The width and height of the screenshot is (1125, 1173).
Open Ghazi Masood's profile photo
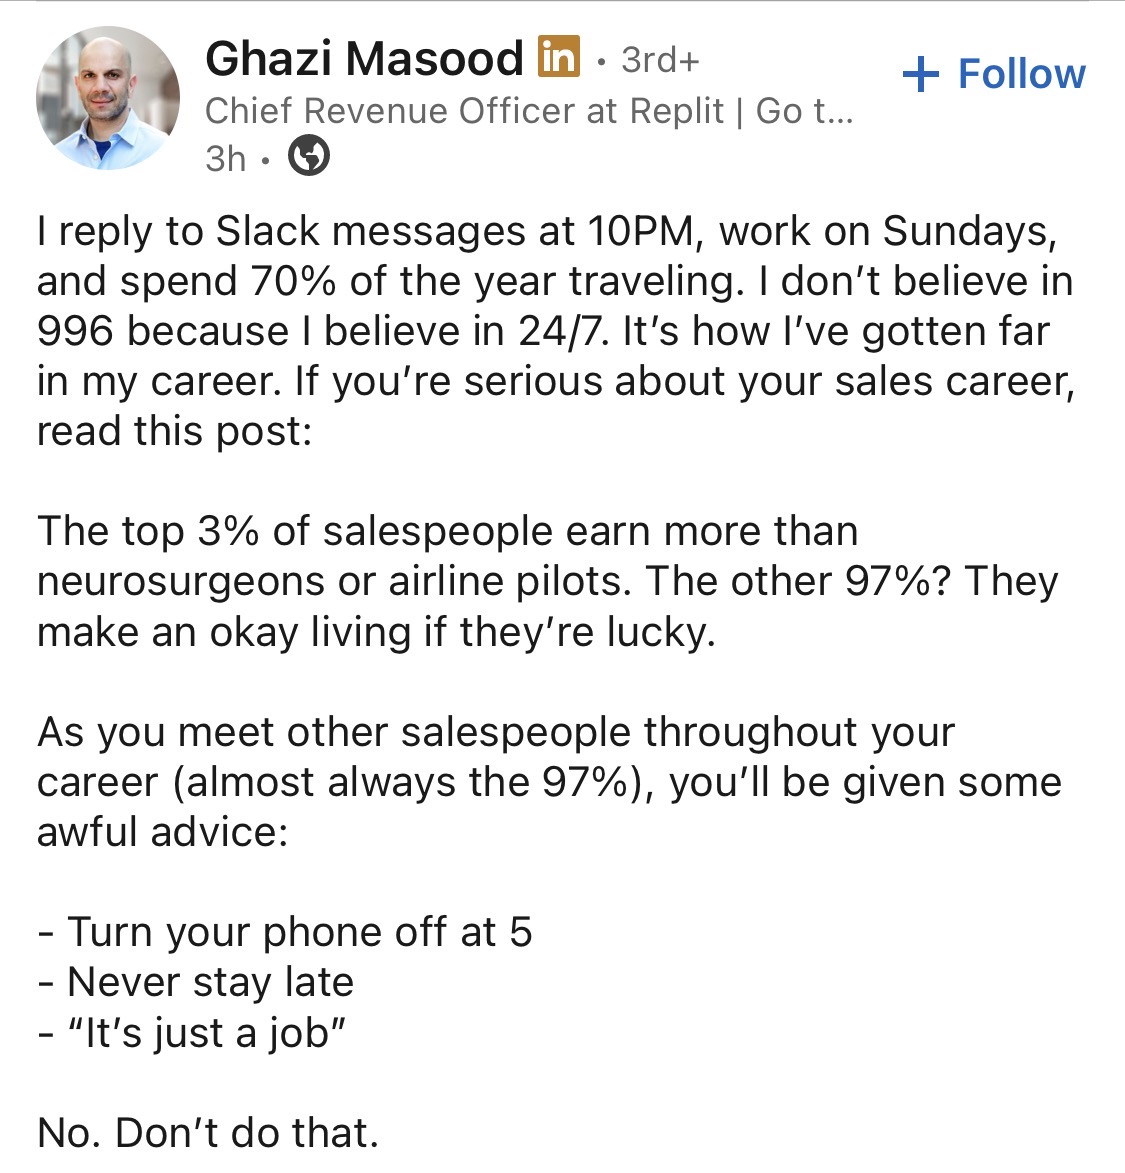point(108,98)
